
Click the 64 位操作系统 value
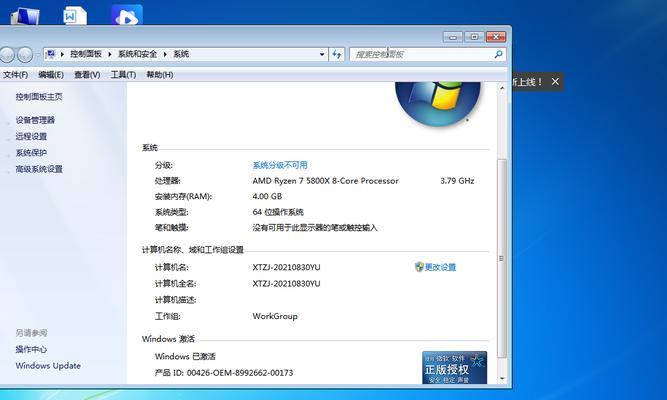point(278,212)
